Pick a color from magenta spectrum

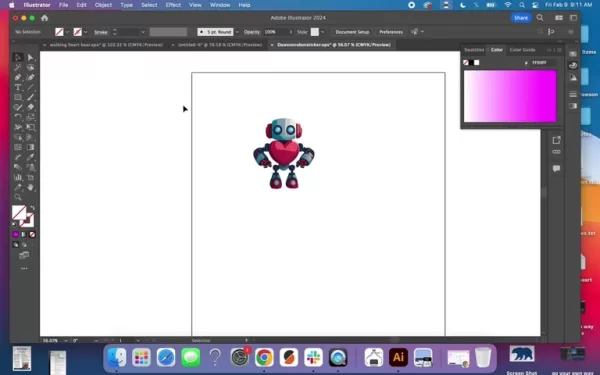click(x=510, y=96)
